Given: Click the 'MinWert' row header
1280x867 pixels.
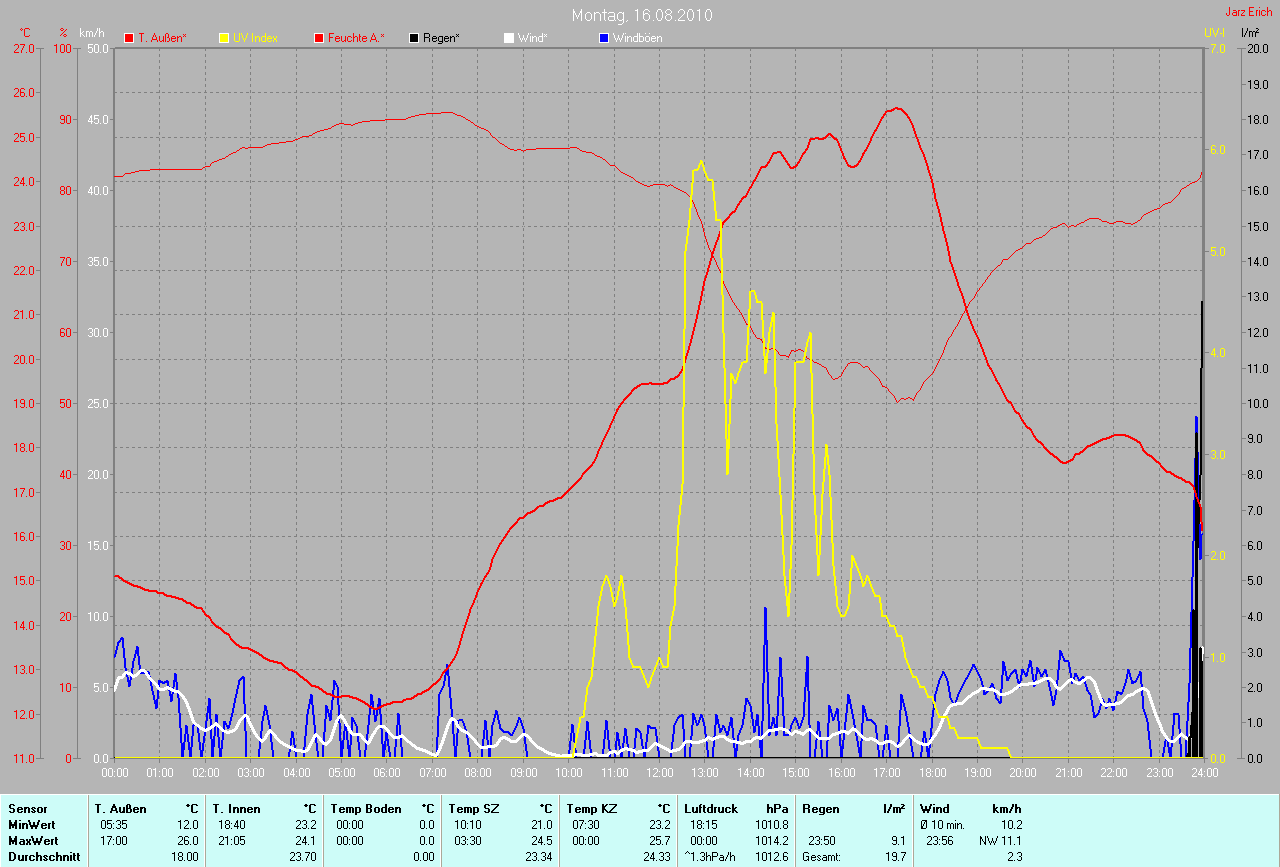Looking at the screenshot, I should (31, 825).
